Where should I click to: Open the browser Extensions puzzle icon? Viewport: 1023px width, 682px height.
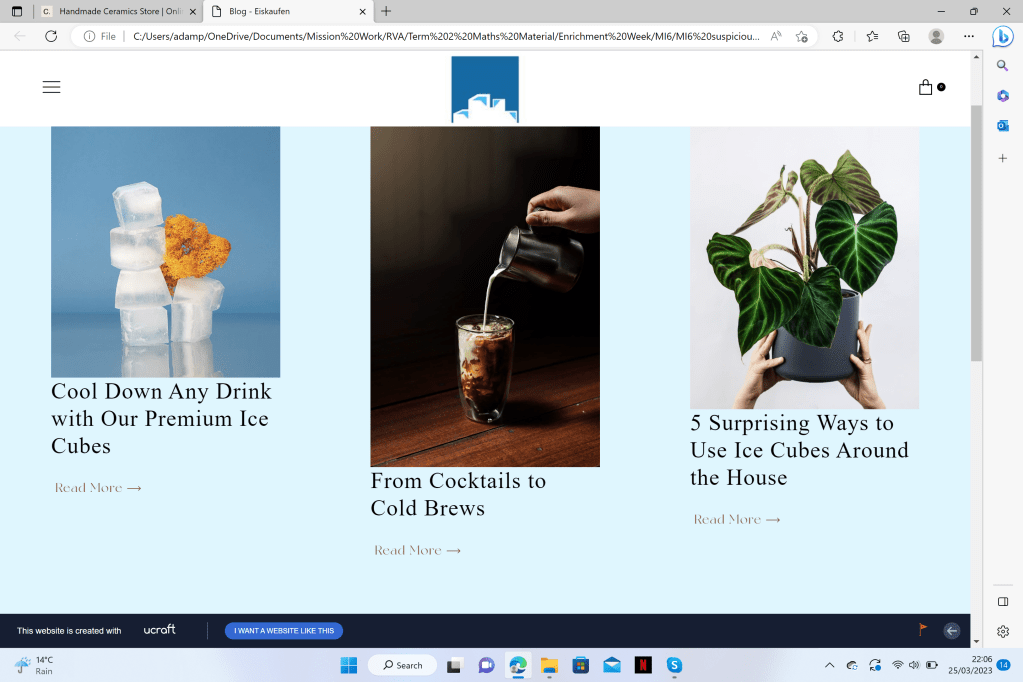click(x=838, y=37)
